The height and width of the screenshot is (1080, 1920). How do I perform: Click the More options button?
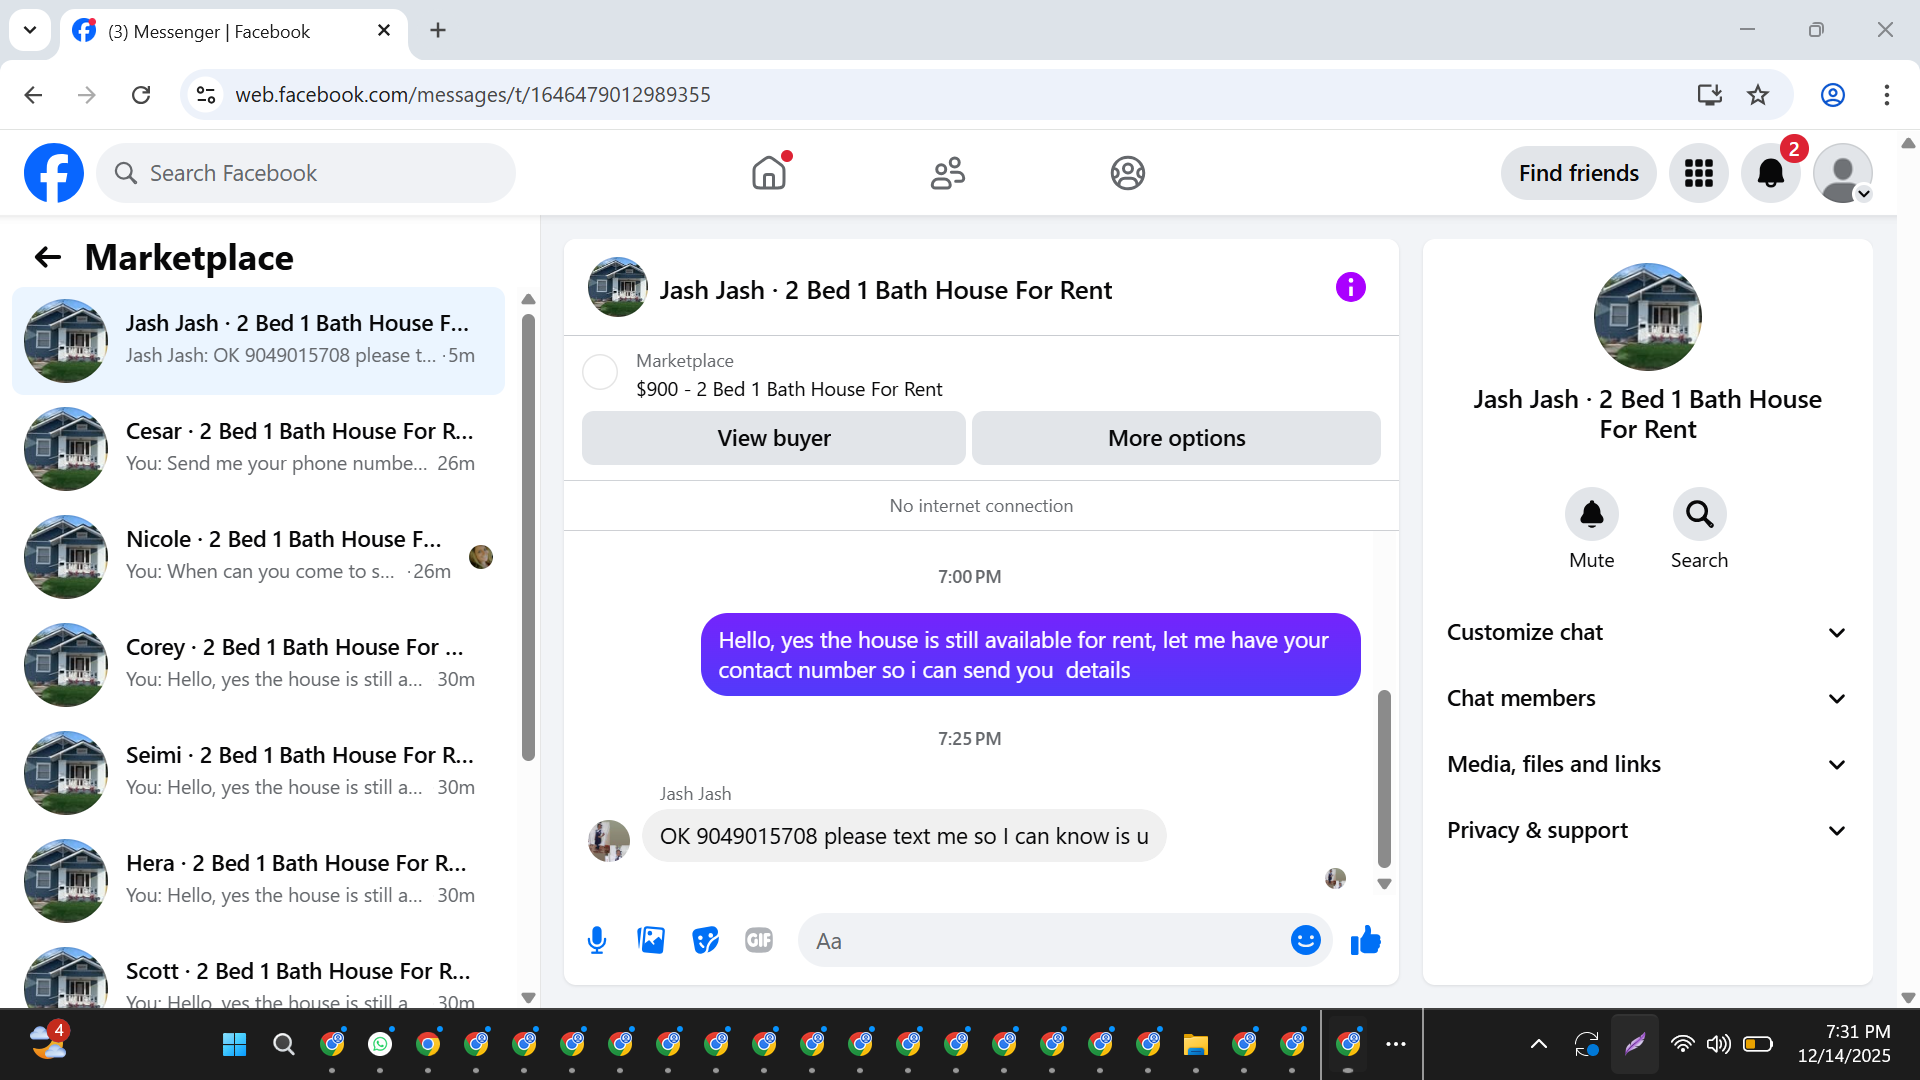pyautogui.click(x=1176, y=439)
